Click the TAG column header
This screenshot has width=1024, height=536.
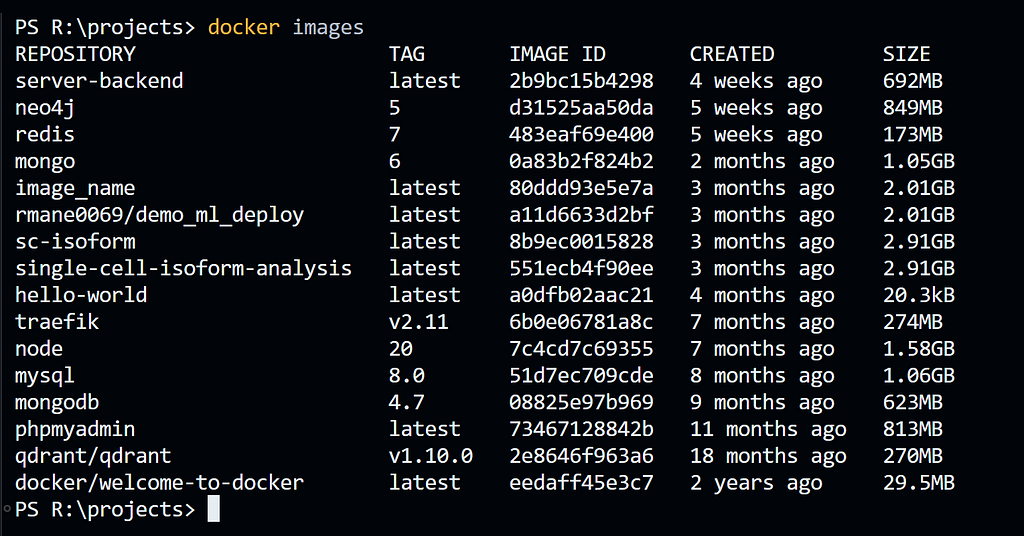(x=407, y=54)
